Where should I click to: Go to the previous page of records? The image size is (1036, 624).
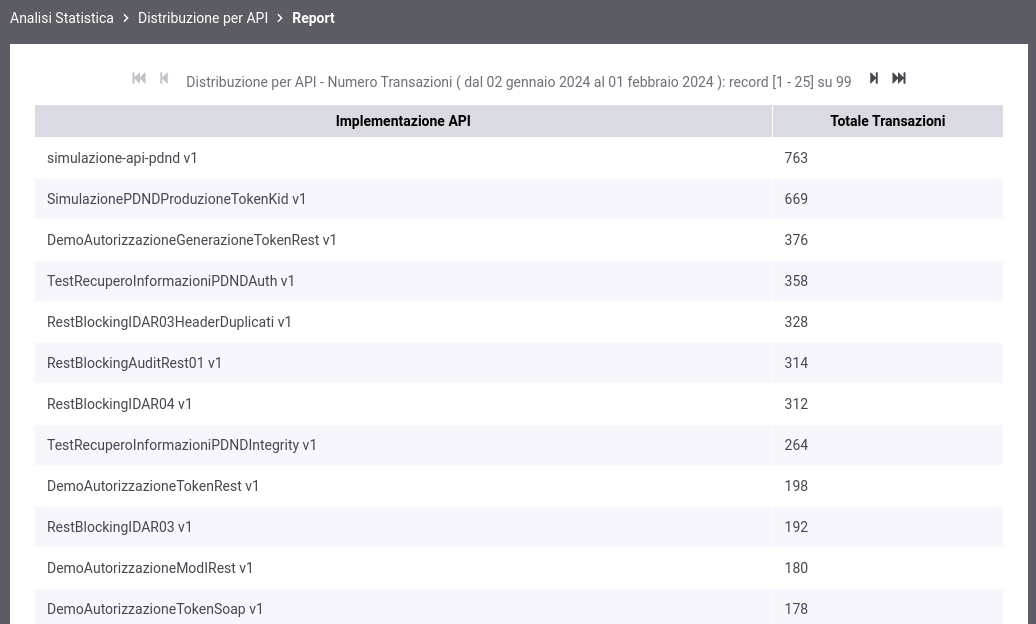(x=164, y=79)
